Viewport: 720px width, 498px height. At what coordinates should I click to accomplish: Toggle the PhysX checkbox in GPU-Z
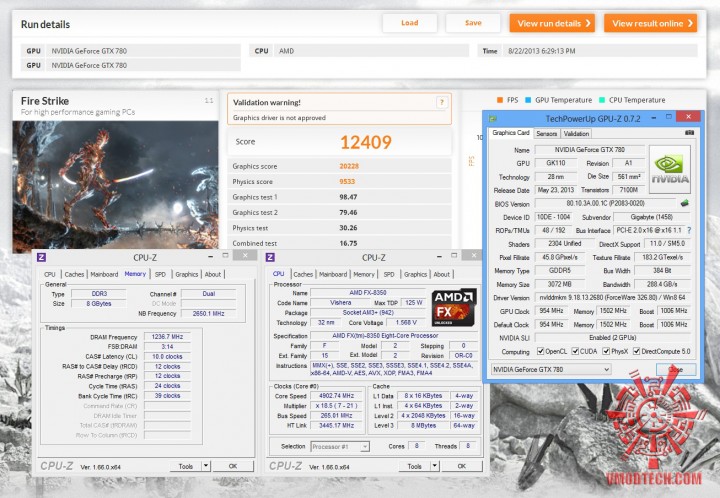point(606,351)
